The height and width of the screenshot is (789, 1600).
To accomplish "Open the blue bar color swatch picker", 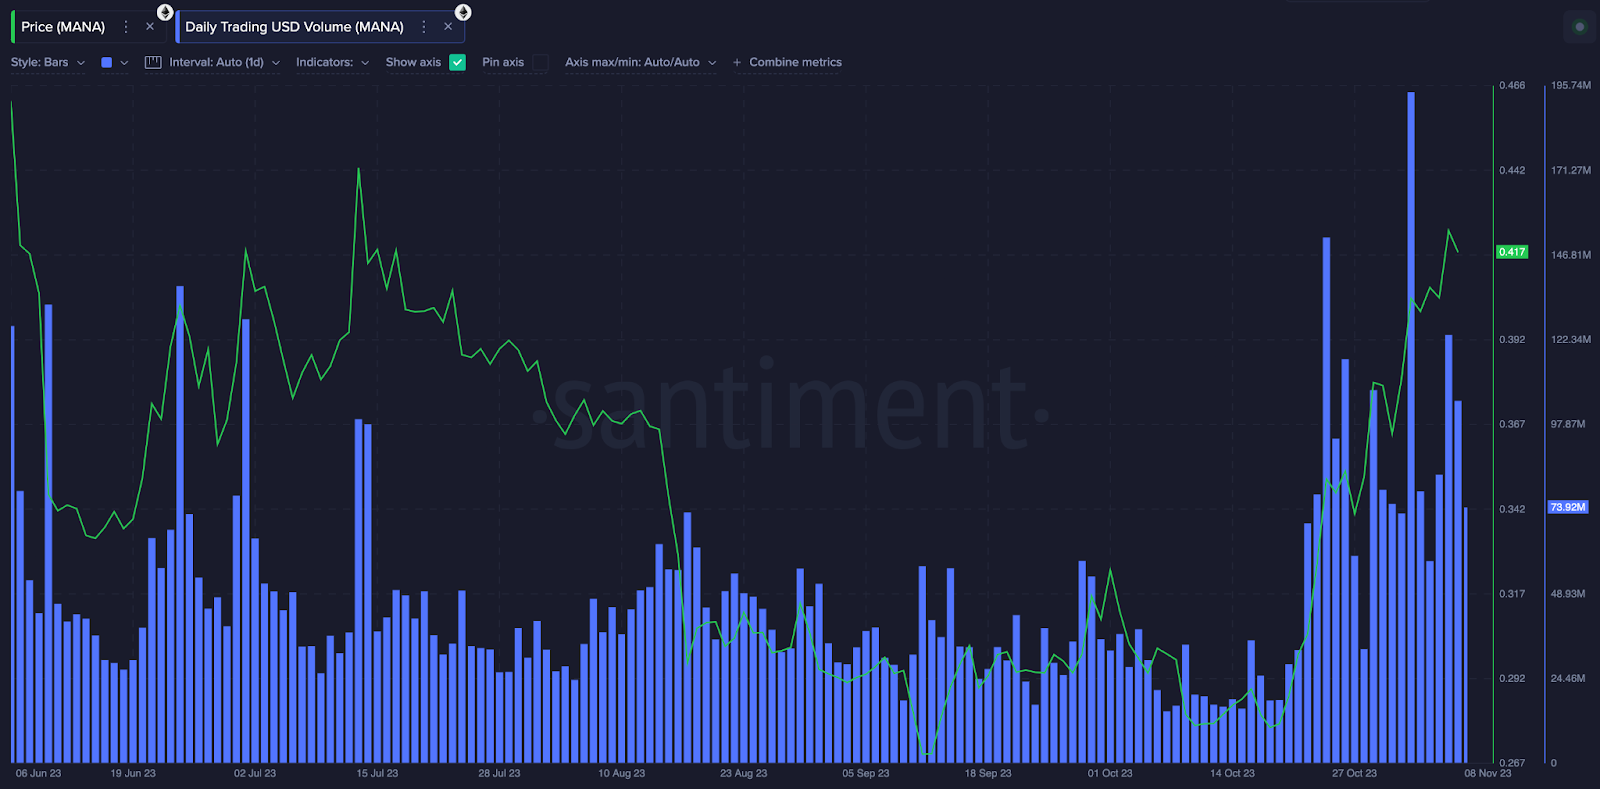I will 107,62.
